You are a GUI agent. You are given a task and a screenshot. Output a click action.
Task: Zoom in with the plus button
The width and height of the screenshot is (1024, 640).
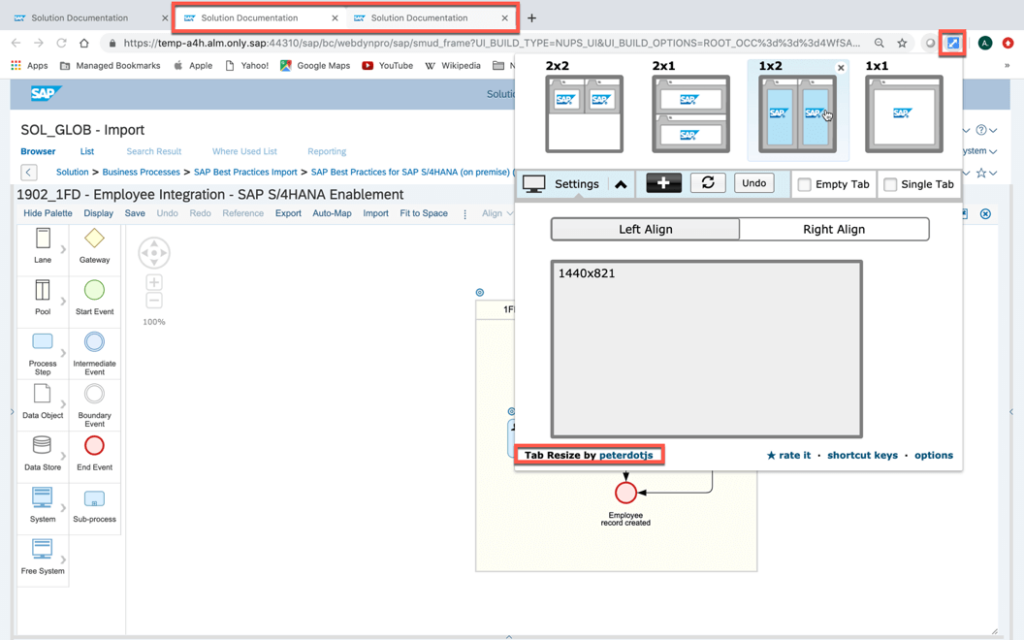154,282
